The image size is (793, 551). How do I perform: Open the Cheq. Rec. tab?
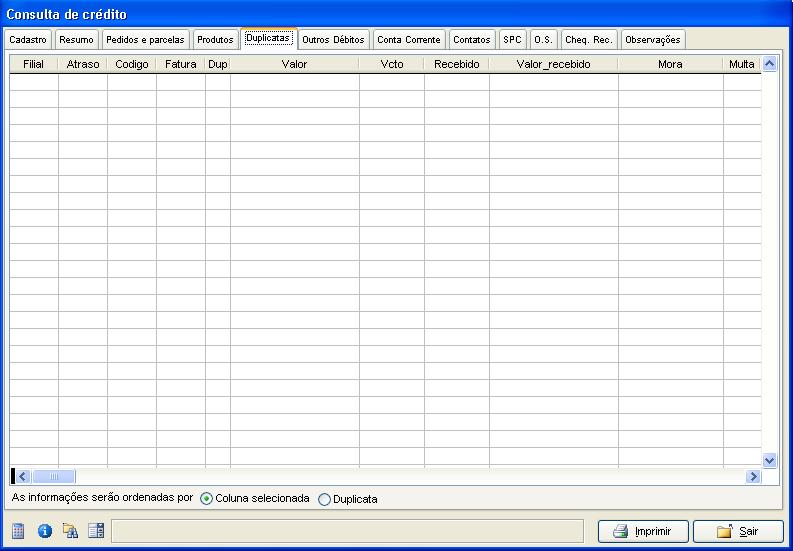[x=589, y=39]
